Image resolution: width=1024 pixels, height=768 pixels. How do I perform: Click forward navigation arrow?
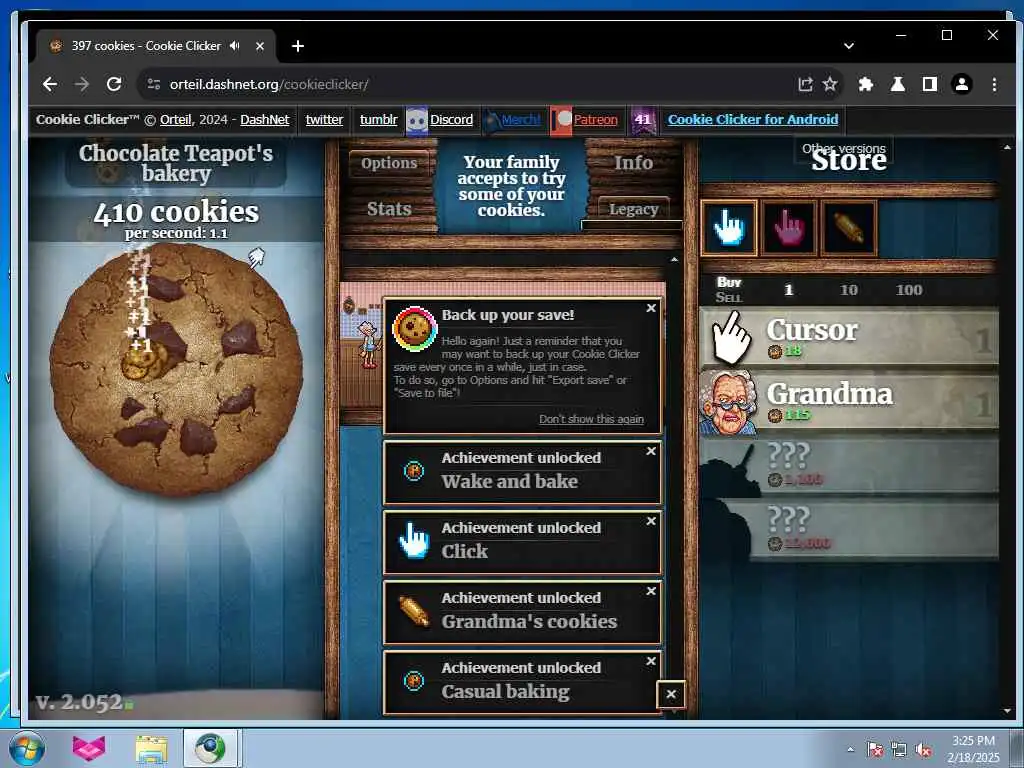[x=82, y=84]
